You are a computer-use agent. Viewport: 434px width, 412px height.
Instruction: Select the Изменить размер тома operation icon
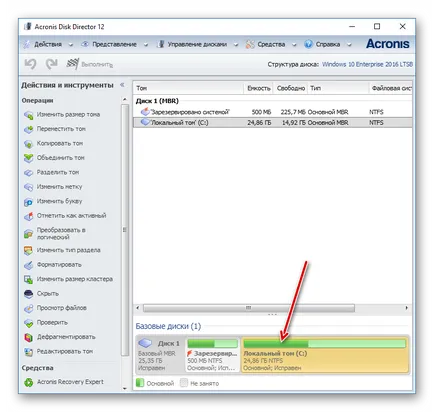pos(29,115)
